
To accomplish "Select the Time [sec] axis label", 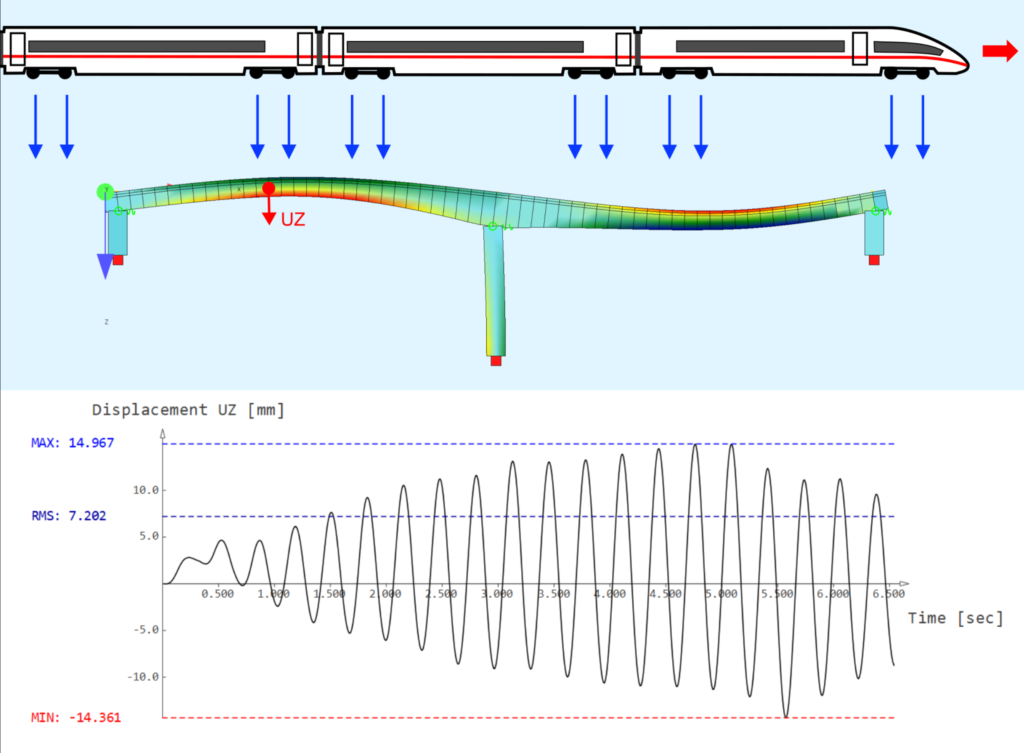I will 955,618.
